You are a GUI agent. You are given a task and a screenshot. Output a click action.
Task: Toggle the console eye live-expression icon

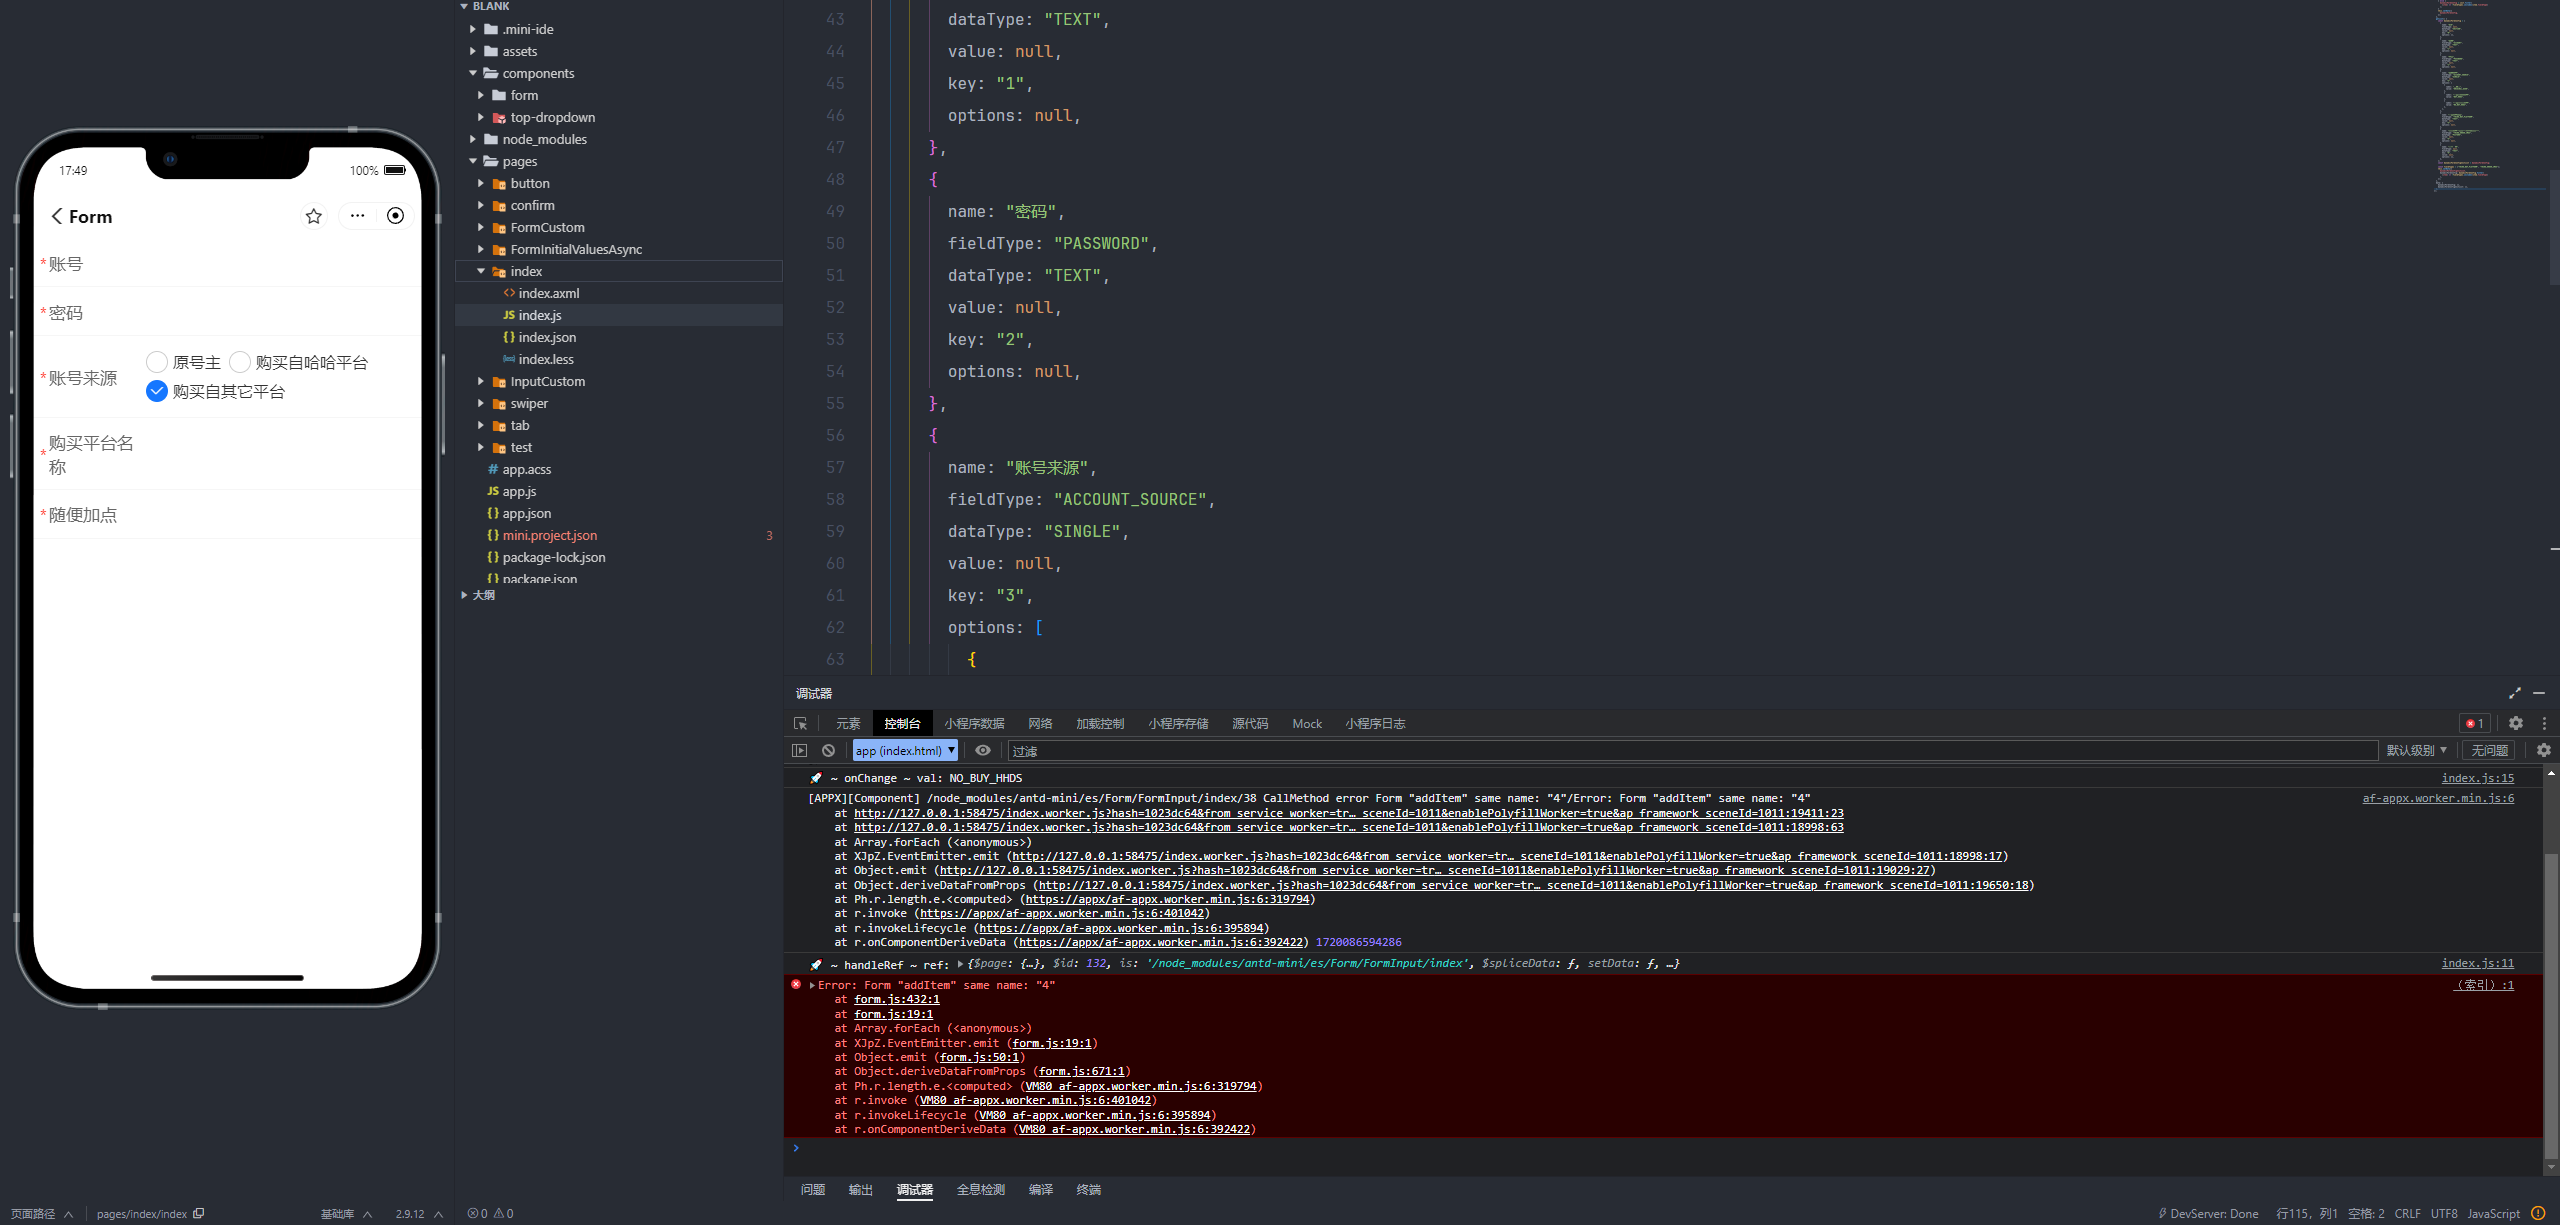click(983, 750)
